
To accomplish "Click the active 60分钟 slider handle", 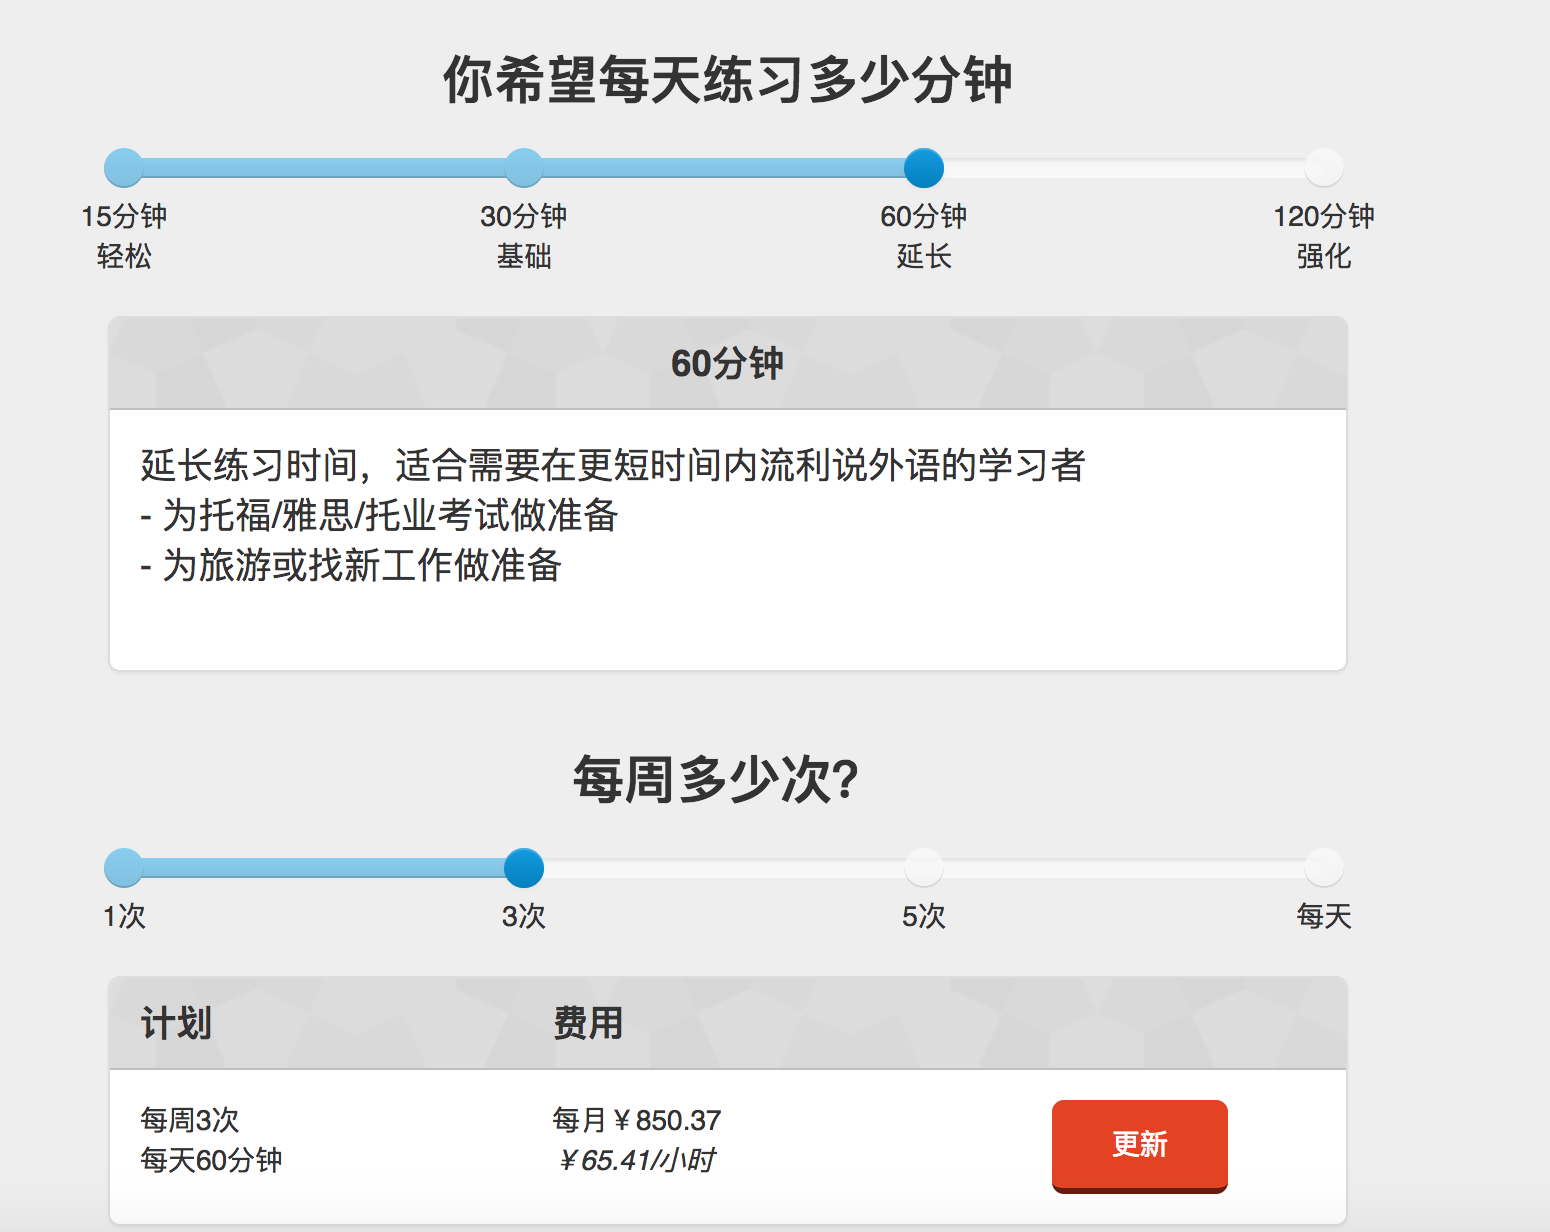I will pyautogui.click(x=923, y=167).
